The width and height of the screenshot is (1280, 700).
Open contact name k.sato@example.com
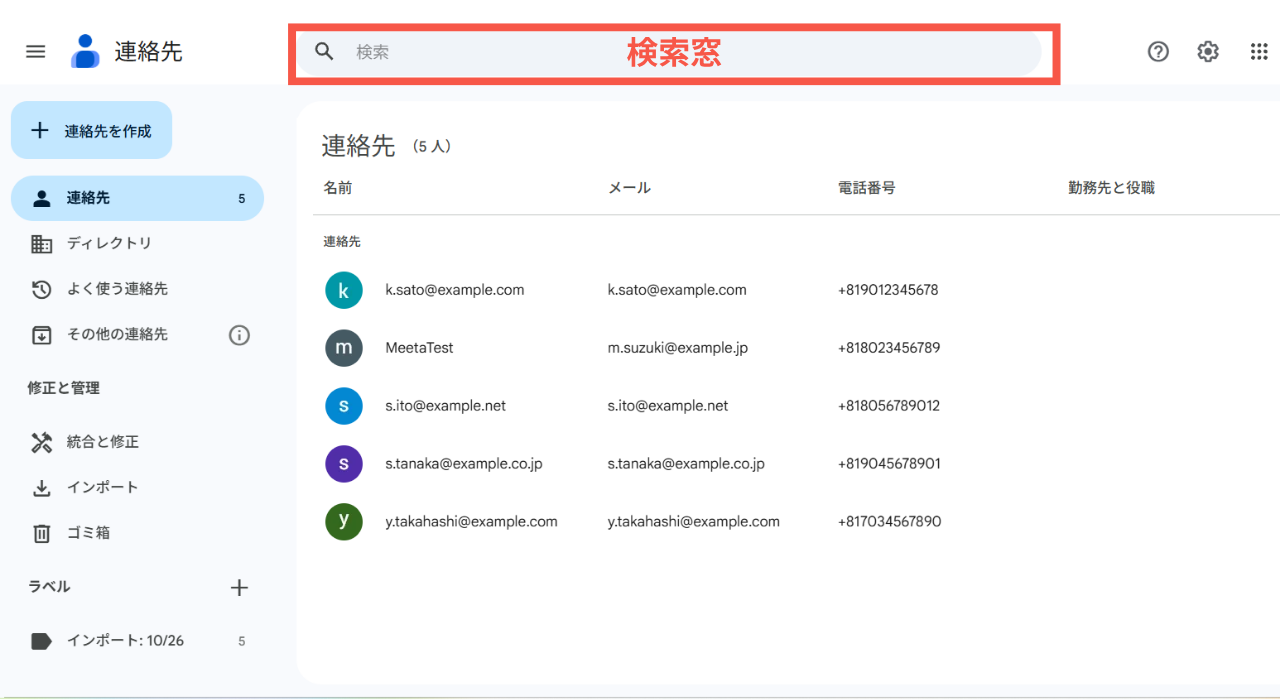click(455, 290)
